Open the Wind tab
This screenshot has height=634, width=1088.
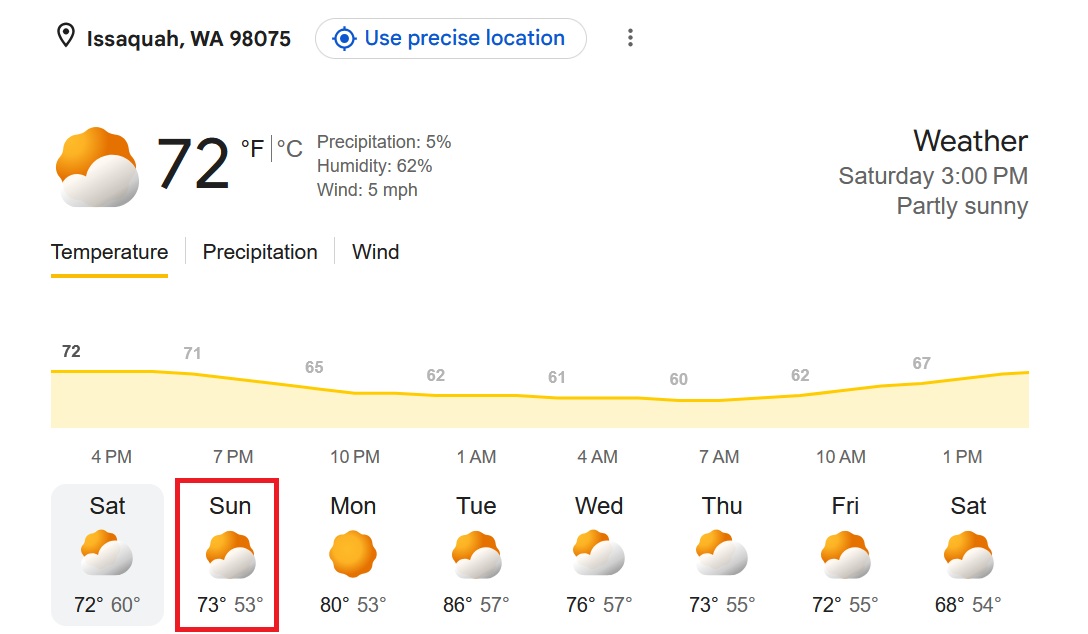tap(375, 252)
